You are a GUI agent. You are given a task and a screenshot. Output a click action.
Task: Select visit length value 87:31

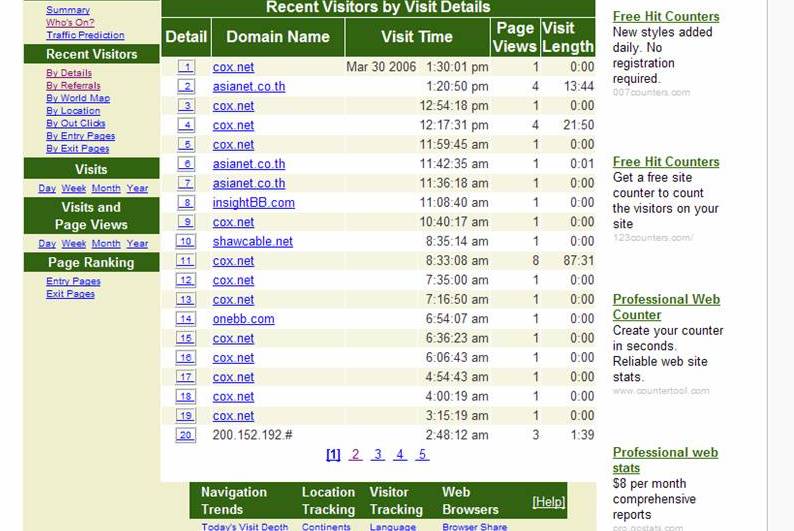coord(578,261)
